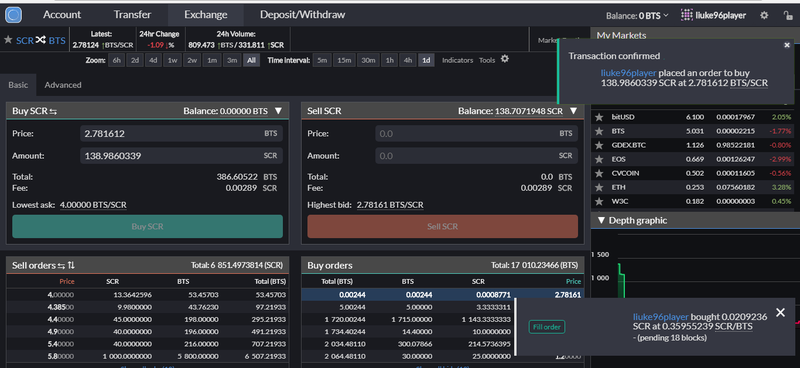800x368 pixels.
Task: Flip market with the SCR/BTS shuffle icon
Action: point(41,40)
